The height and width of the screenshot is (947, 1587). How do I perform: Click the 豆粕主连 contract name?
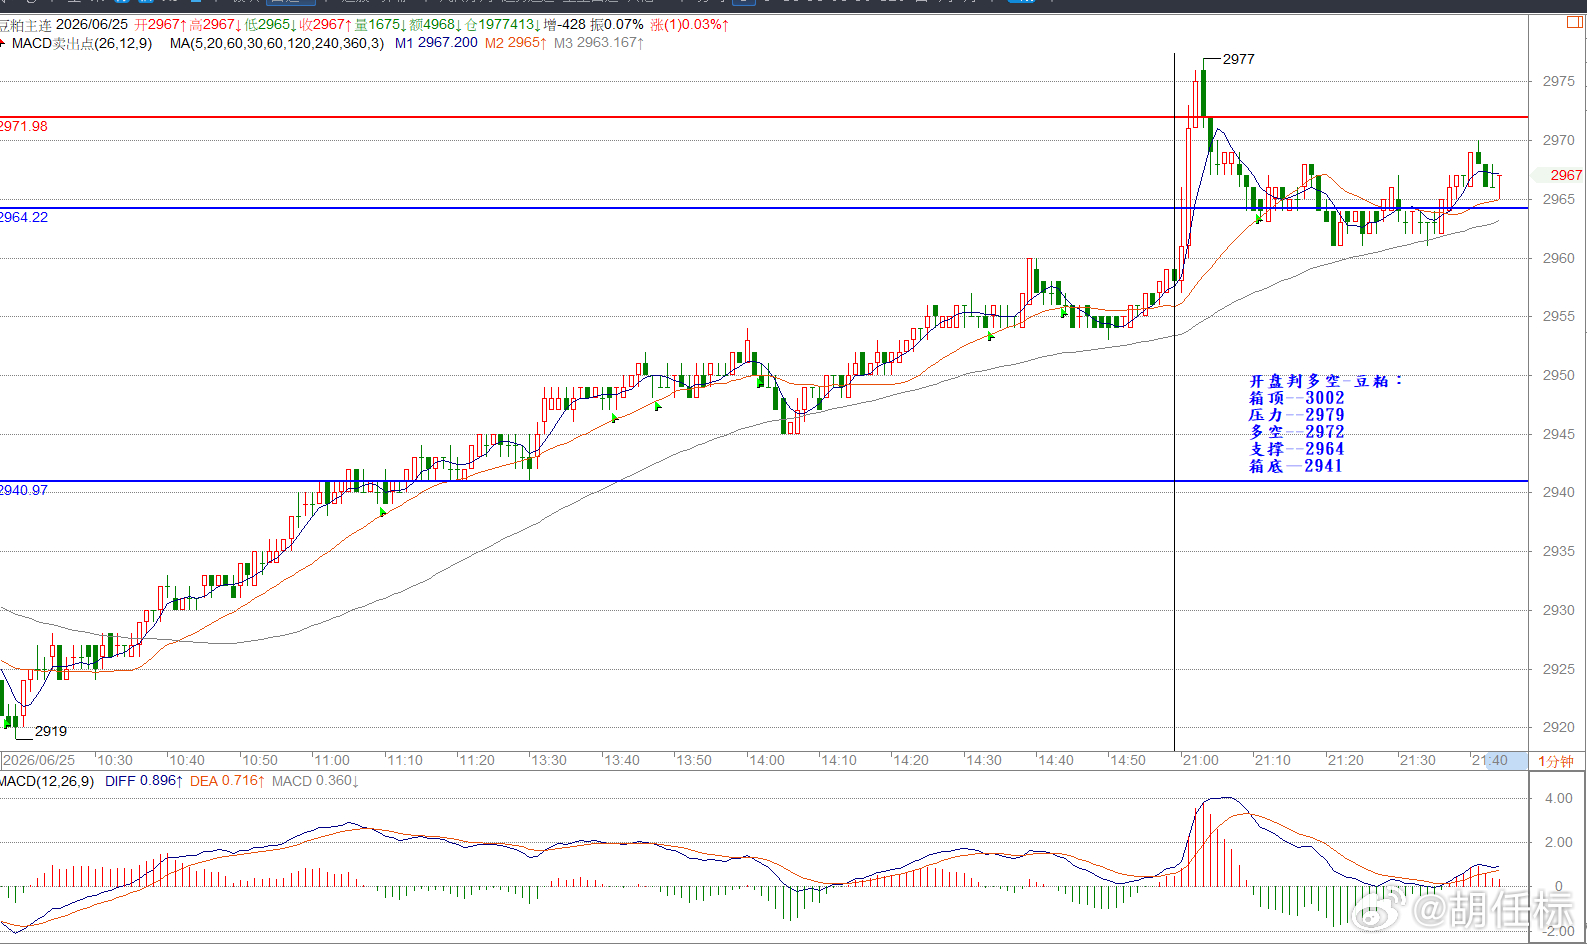tap(25, 24)
